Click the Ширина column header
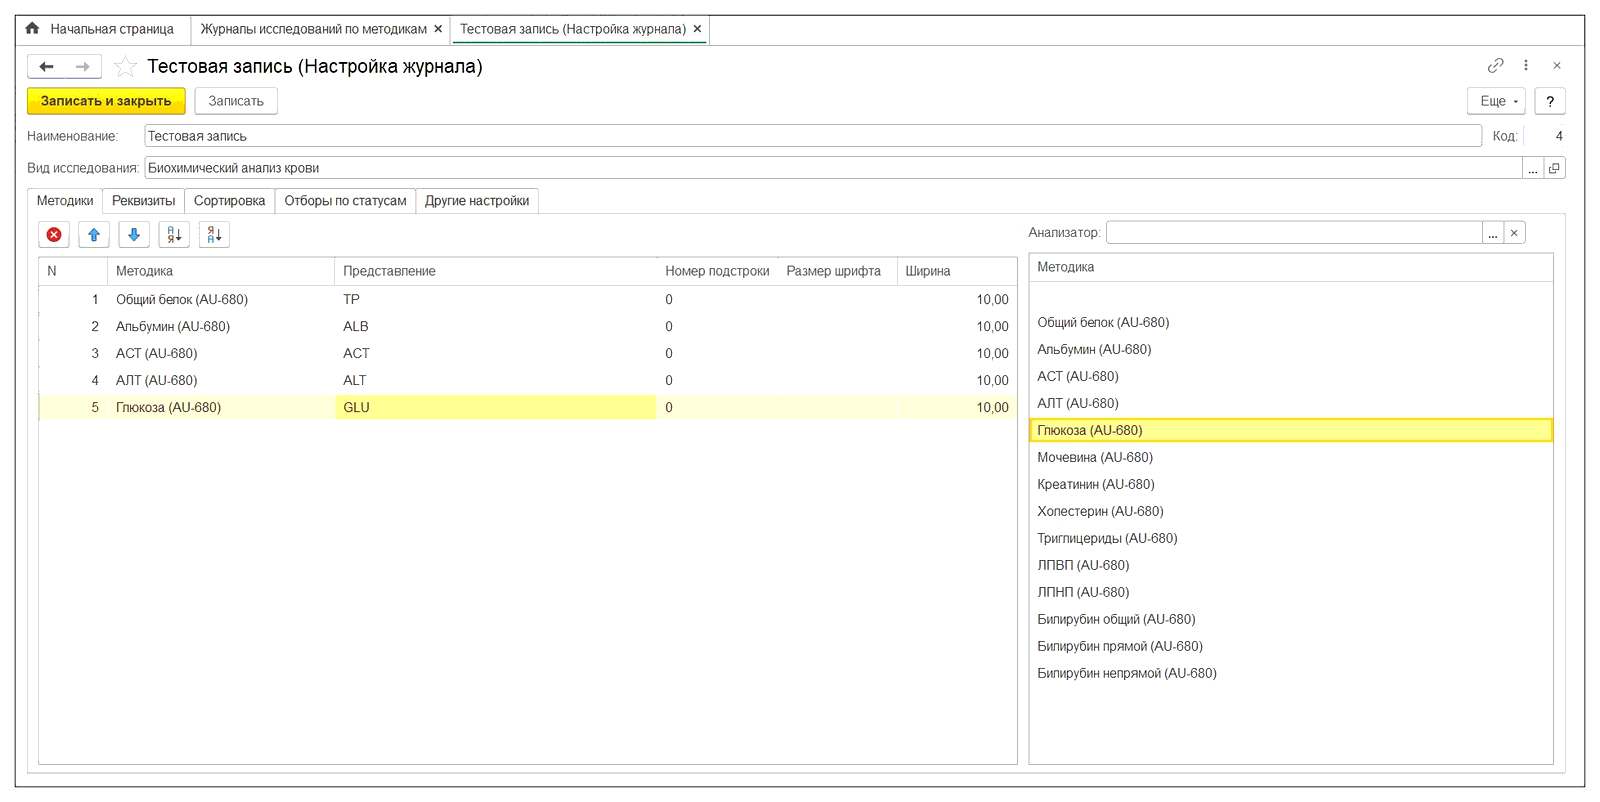This screenshot has width=1600, height=802. 957,271
